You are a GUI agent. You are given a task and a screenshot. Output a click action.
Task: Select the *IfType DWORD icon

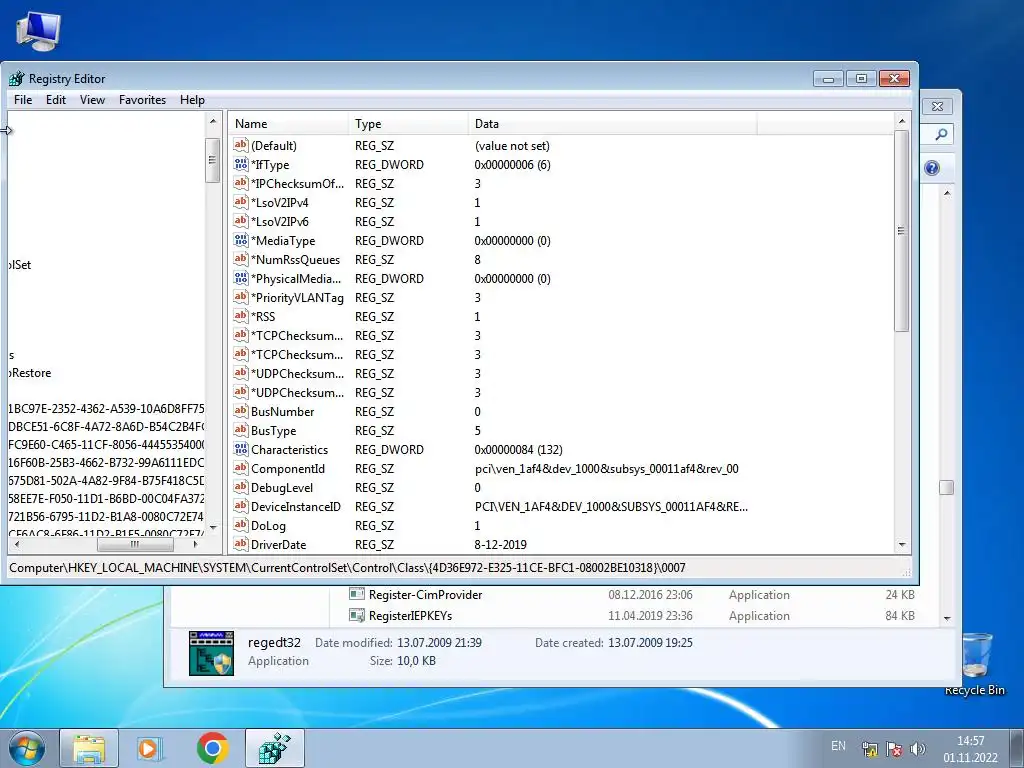pos(240,164)
